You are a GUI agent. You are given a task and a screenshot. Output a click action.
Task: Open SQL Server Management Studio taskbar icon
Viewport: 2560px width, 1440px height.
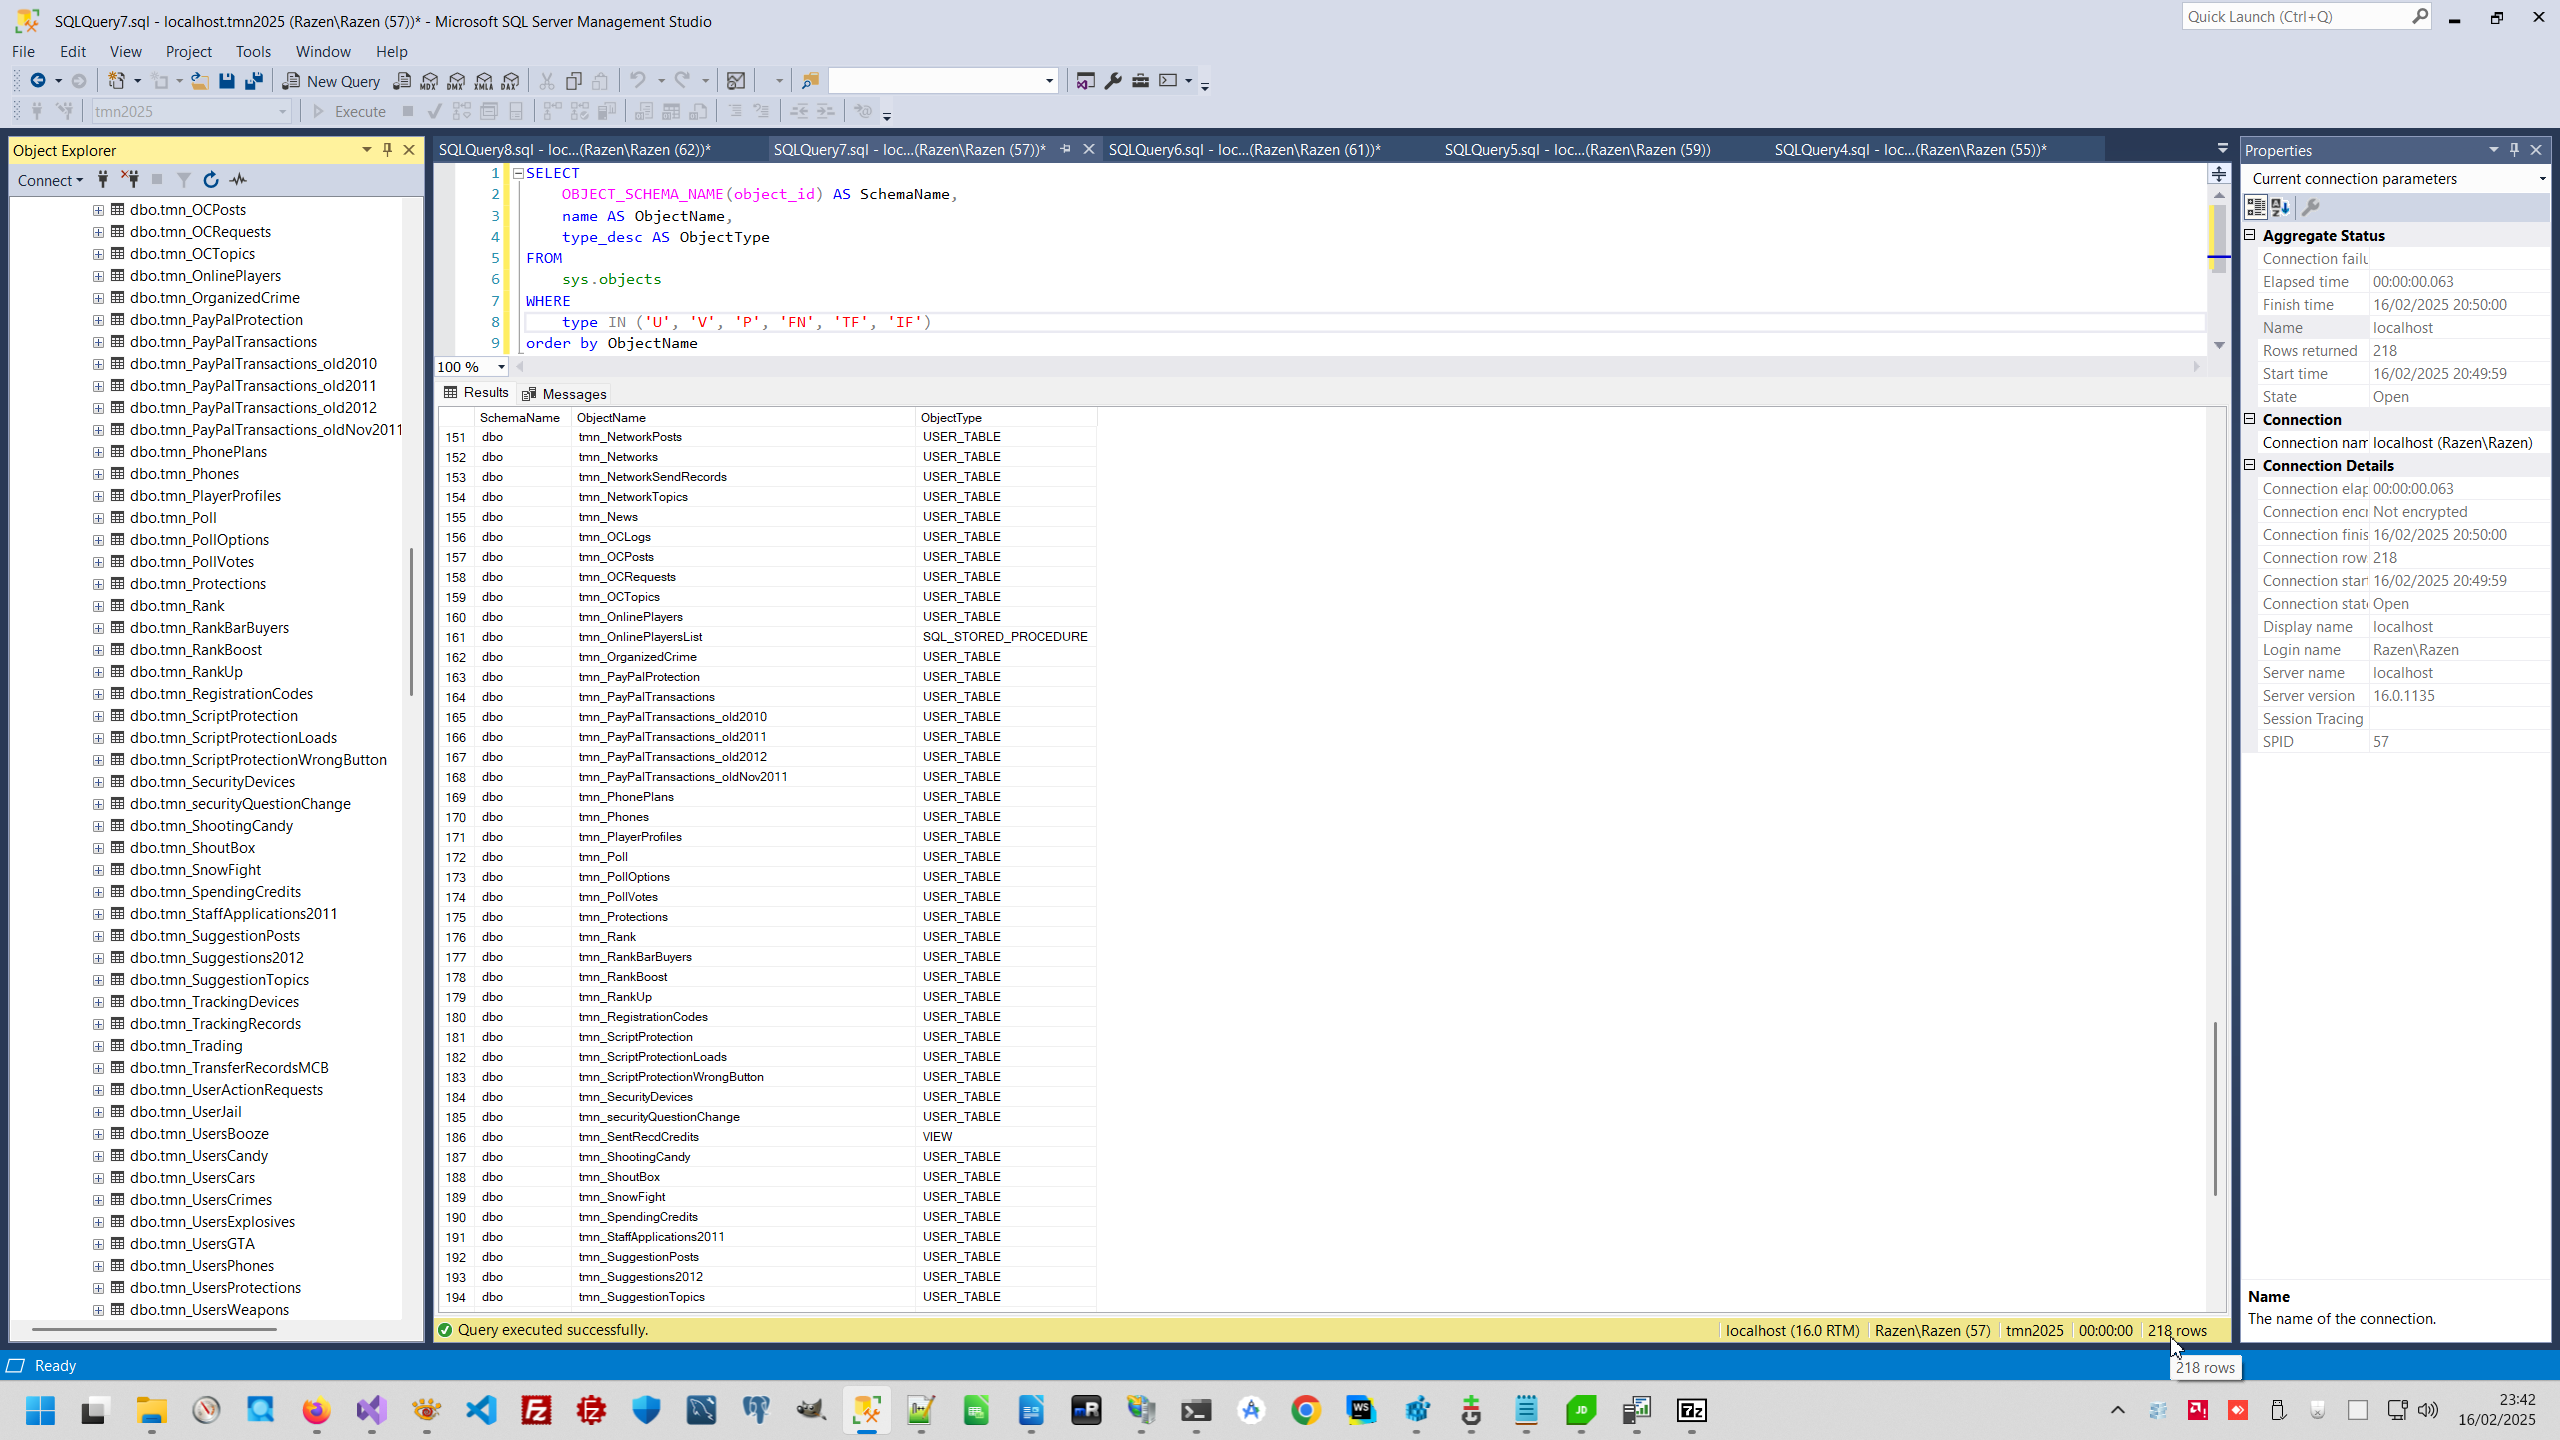(866, 1411)
